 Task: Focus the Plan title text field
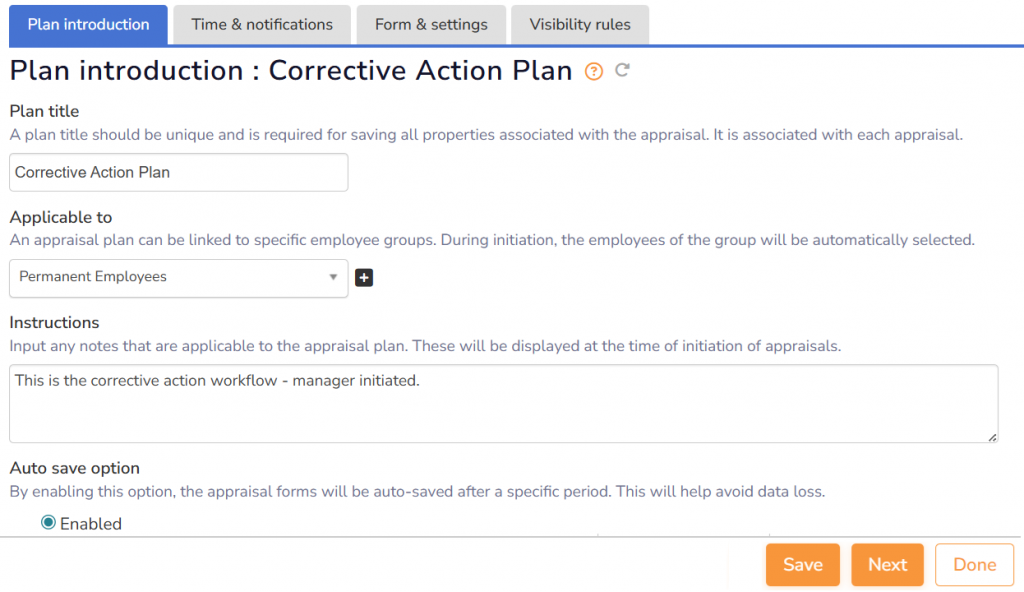pos(178,172)
